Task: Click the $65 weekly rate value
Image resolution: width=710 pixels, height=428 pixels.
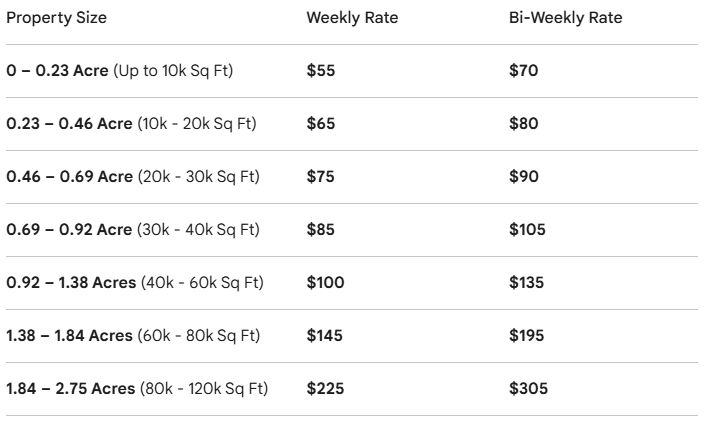Action: (x=321, y=124)
